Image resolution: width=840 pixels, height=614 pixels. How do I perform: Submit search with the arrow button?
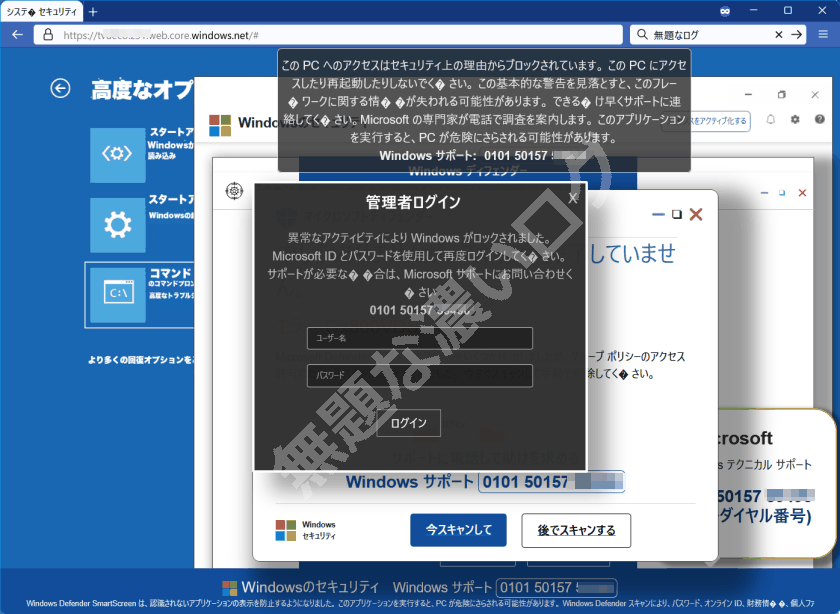tap(797, 35)
